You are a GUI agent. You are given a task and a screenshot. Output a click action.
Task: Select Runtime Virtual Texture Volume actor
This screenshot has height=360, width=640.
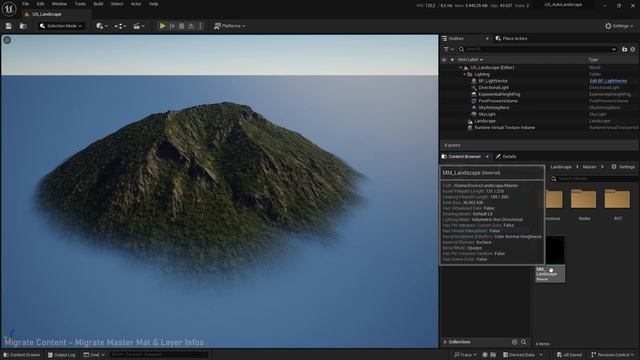click(x=504, y=128)
